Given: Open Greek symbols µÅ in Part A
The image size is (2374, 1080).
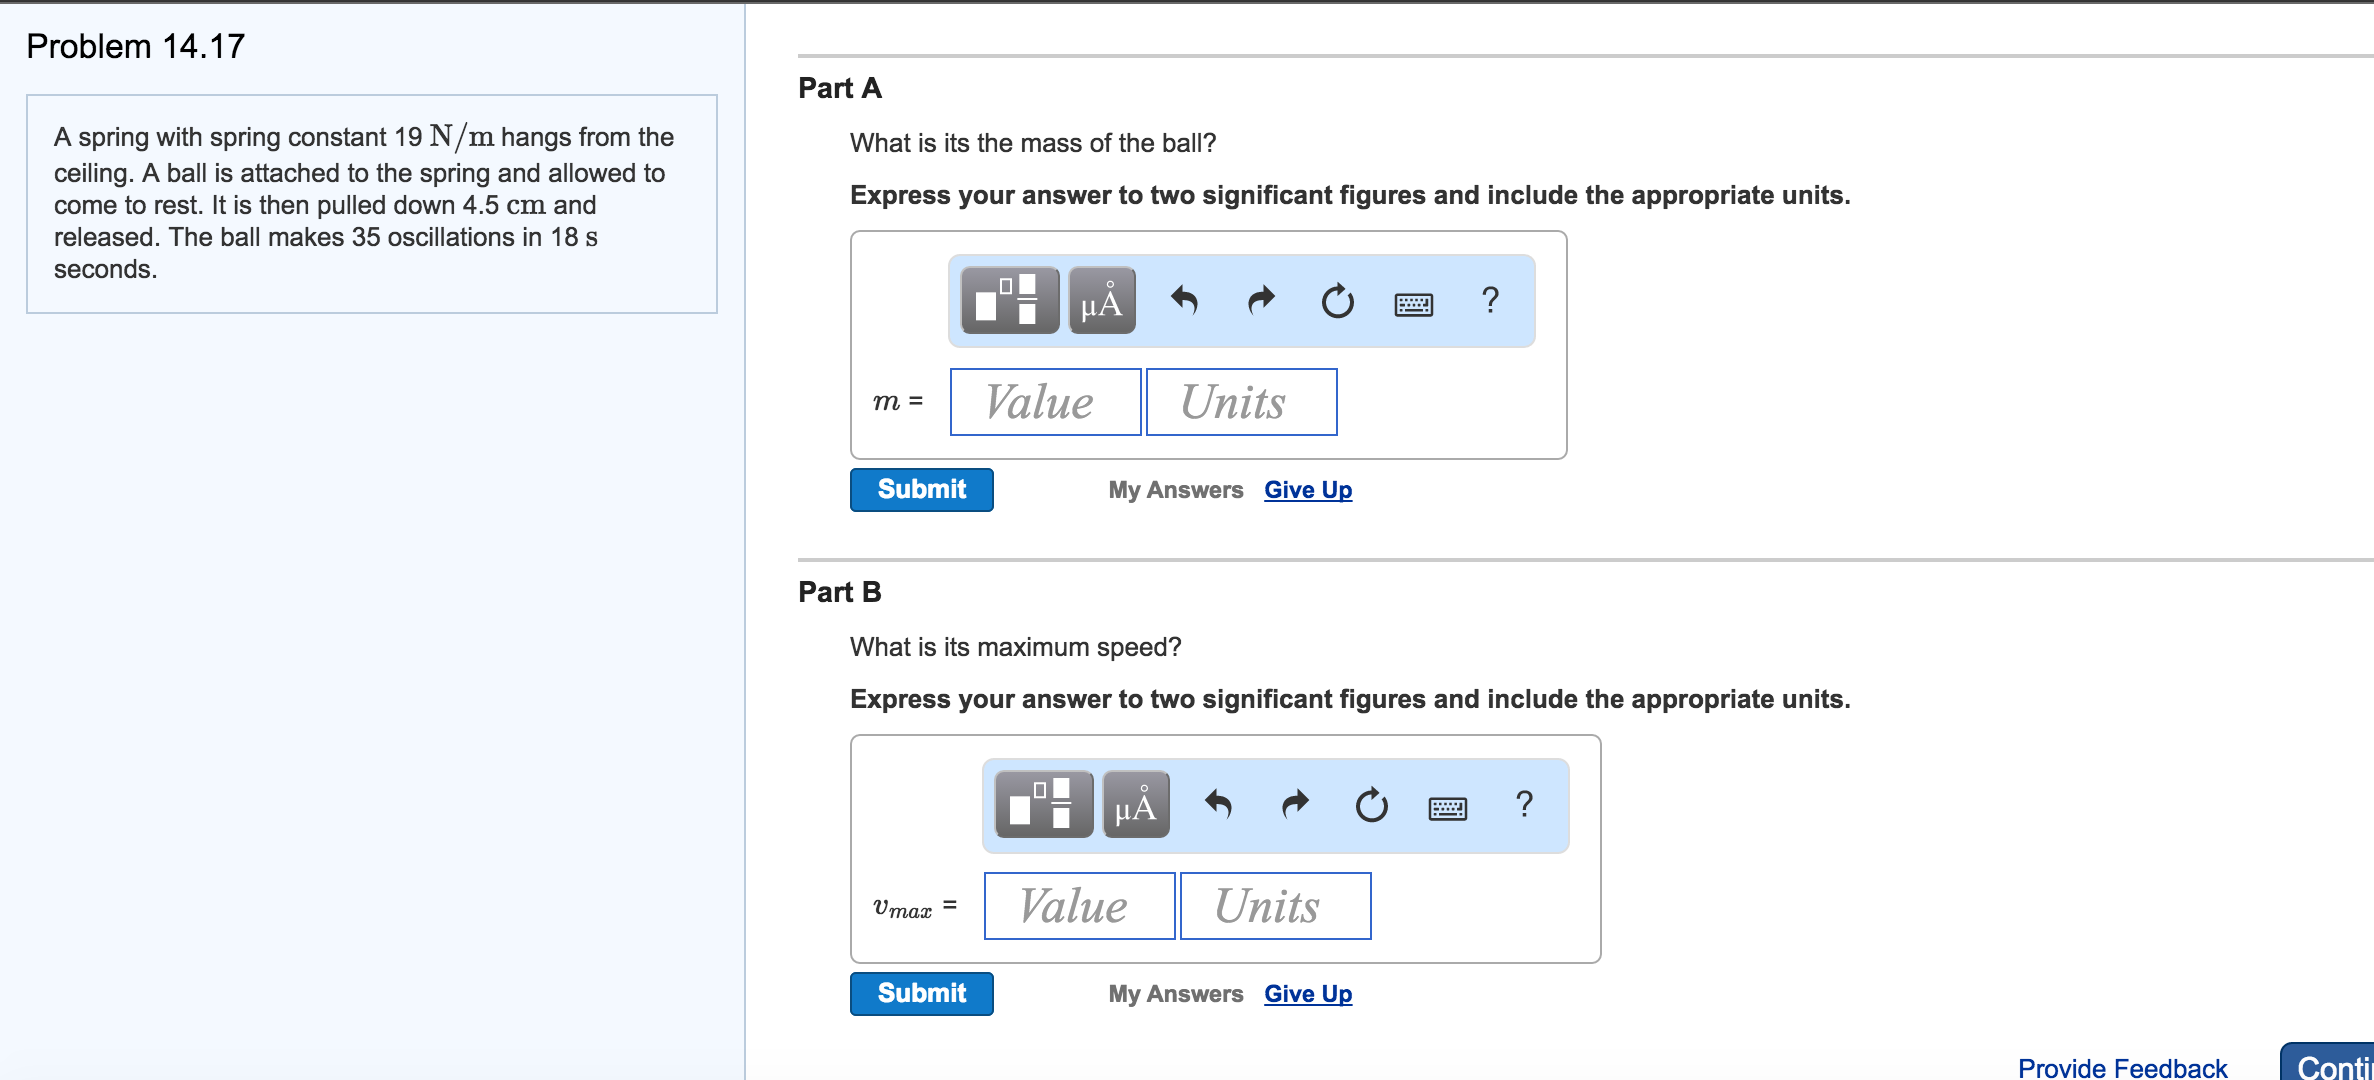Looking at the screenshot, I should click(x=1101, y=300).
